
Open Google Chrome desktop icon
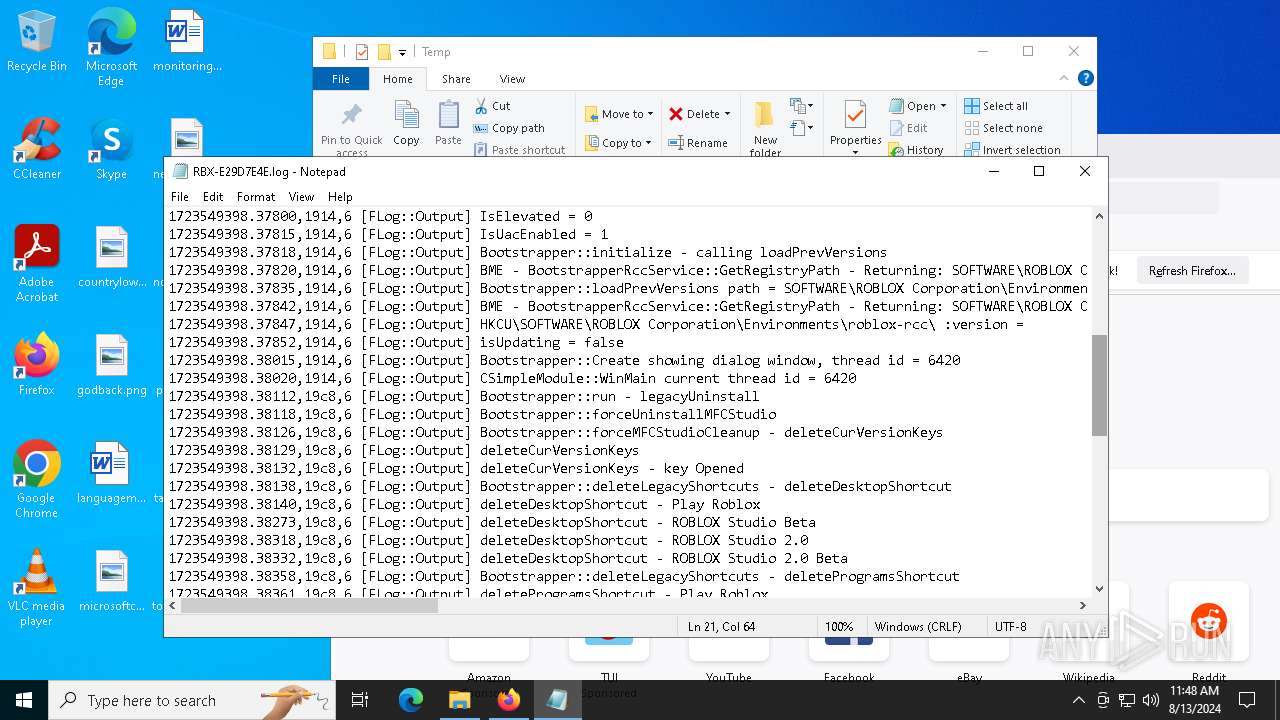click(x=37, y=480)
